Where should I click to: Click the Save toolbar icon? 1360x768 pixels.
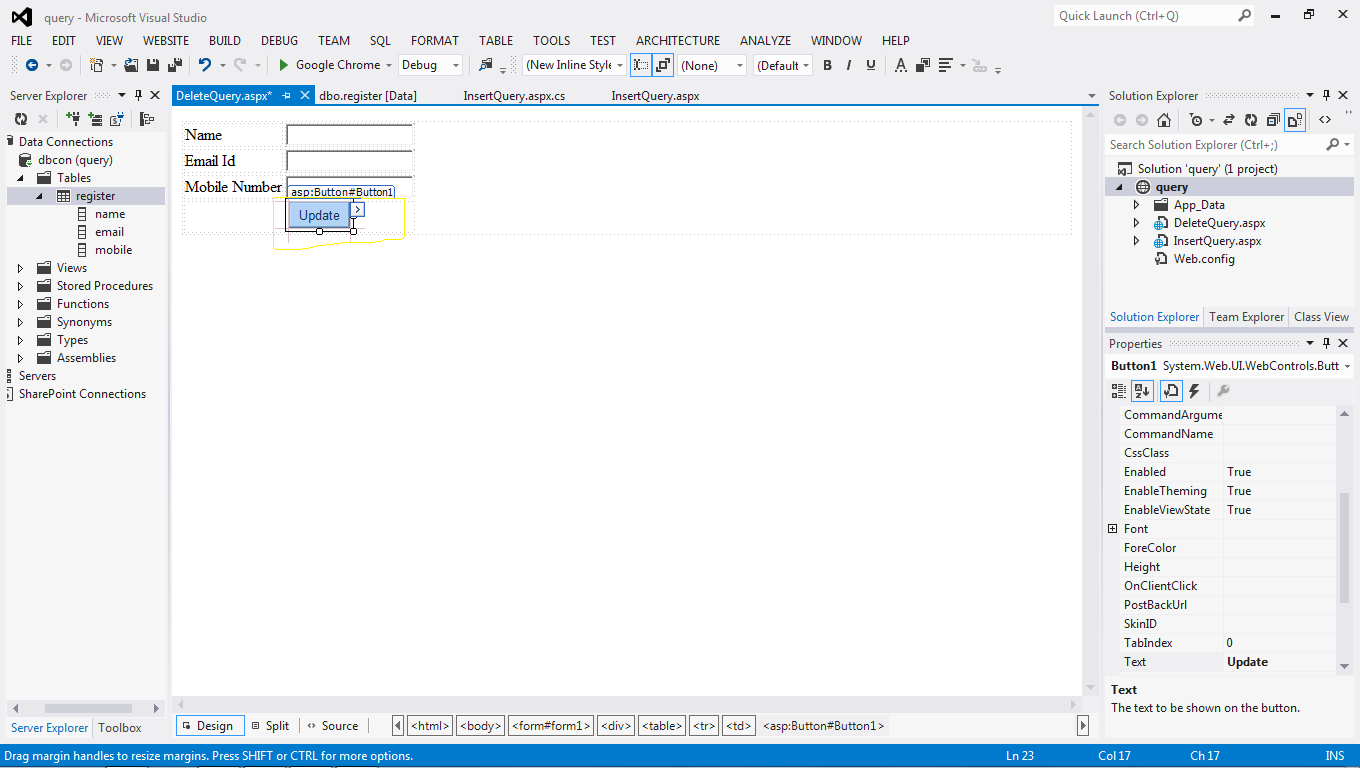point(153,65)
